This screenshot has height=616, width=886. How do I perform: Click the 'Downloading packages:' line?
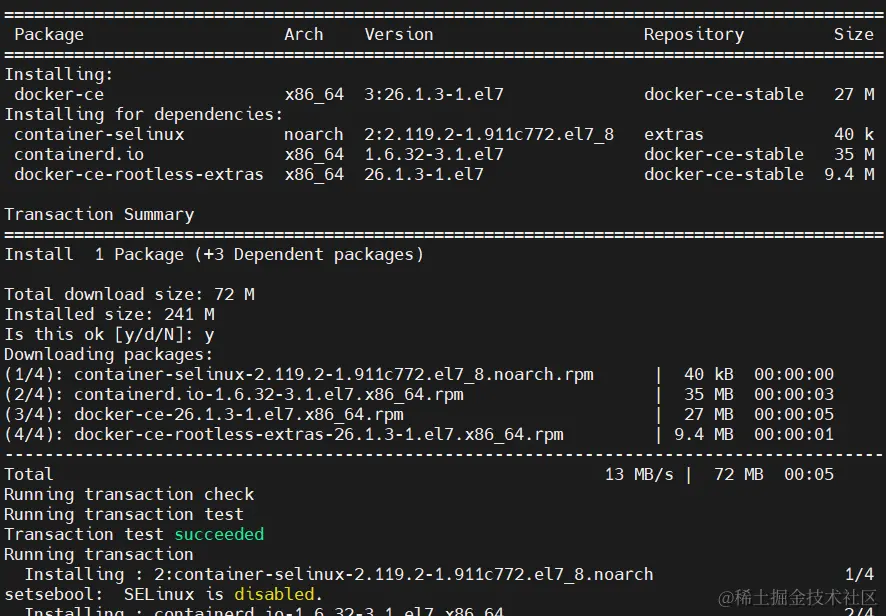(x=109, y=355)
